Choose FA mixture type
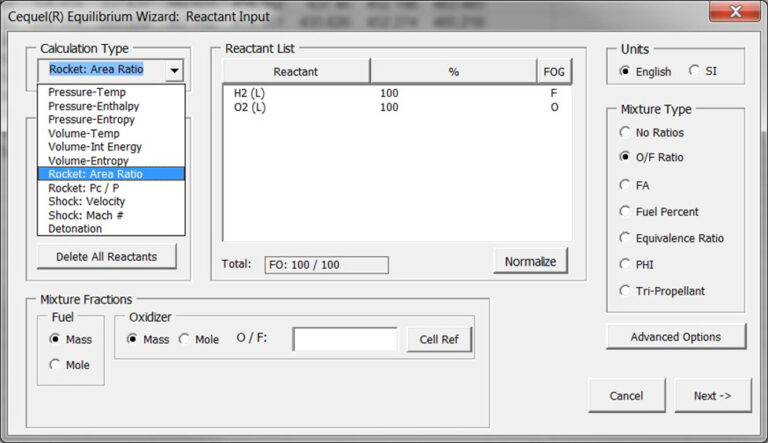768x443 pixels. pyautogui.click(x=635, y=185)
